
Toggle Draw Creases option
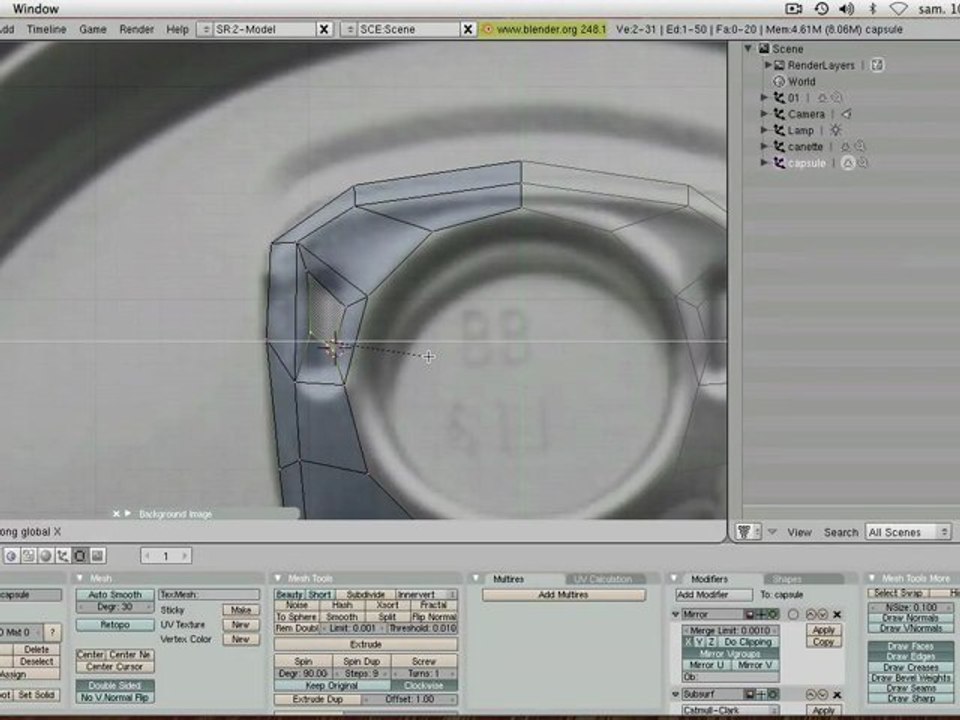pyautogui.click(x=910, y=667)
